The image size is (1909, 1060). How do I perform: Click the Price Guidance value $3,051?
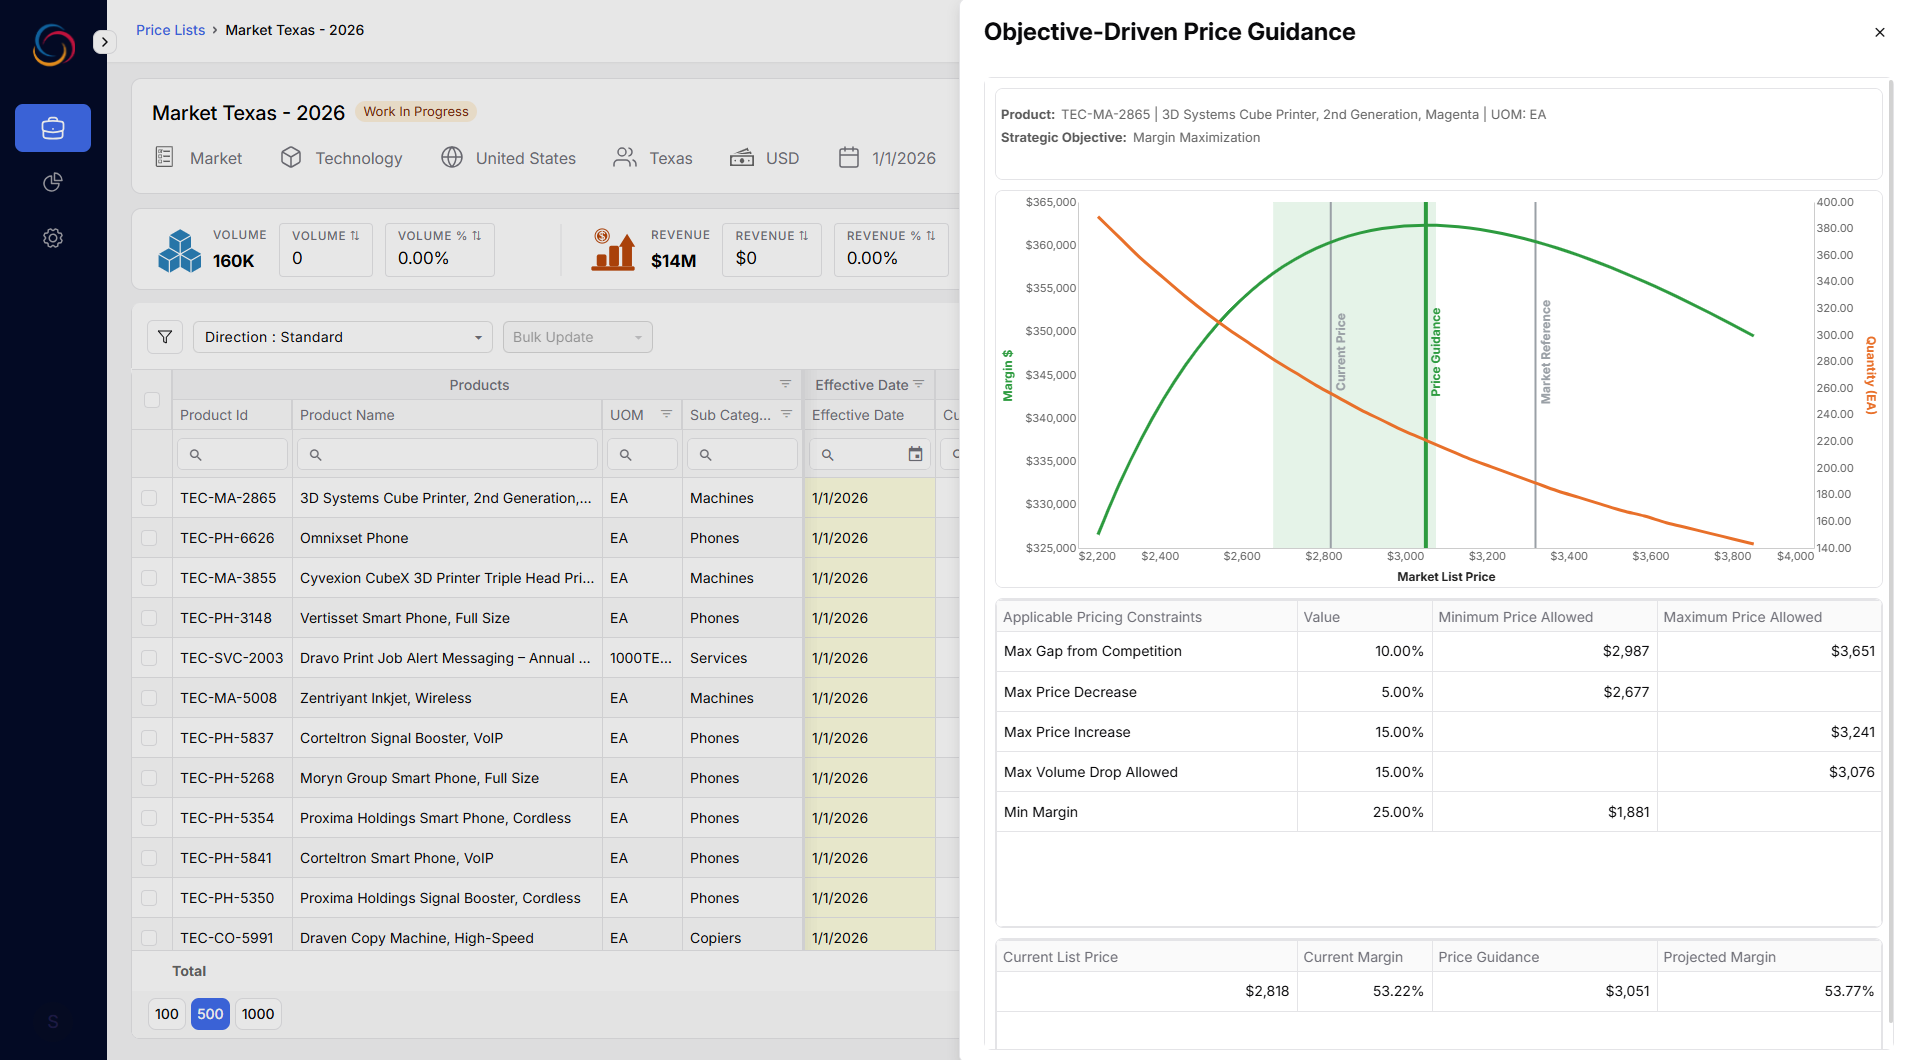coord(1627,991)
